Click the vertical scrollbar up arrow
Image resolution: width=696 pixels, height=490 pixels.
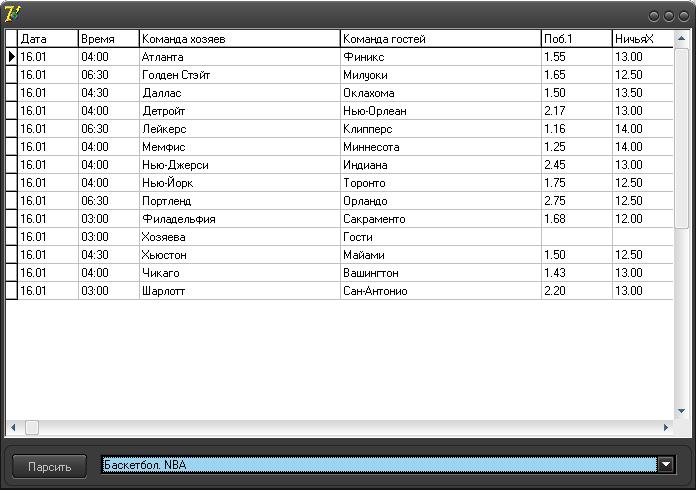coord(682,37)
